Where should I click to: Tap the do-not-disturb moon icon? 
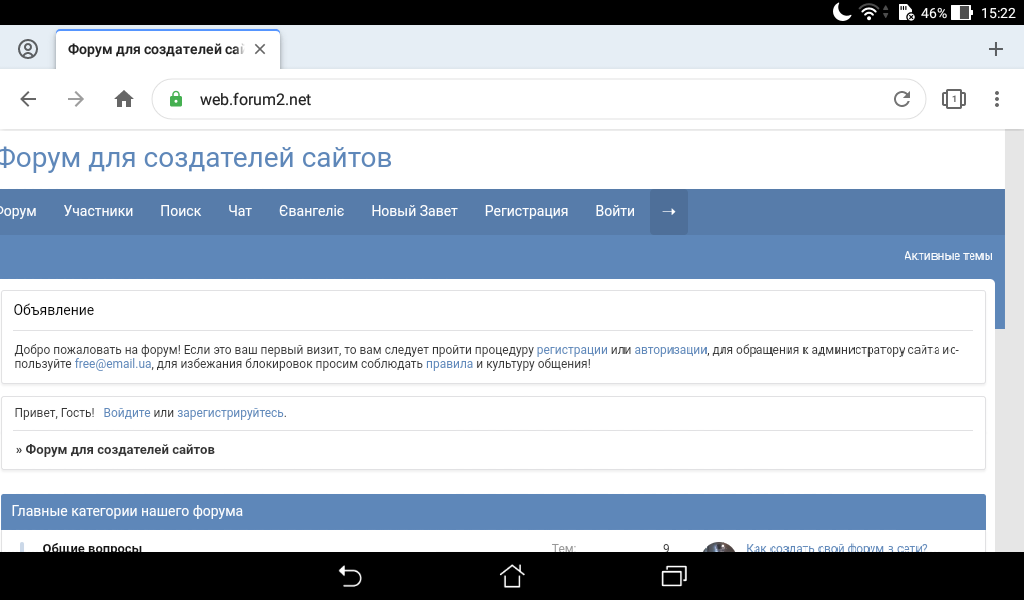tap(842, 12)
